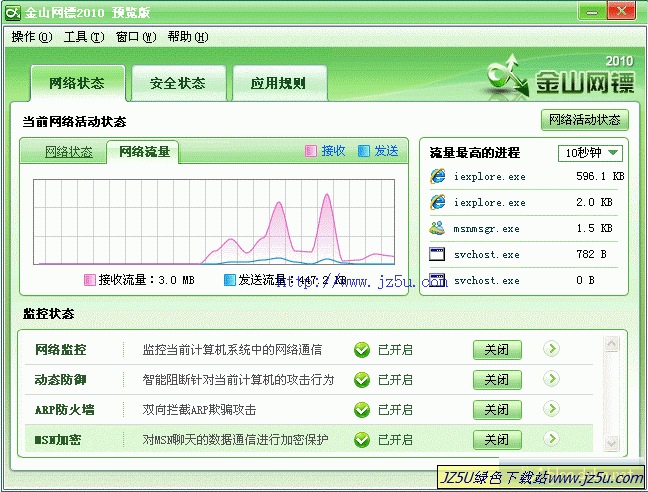Screen dimensions: 648x492
Task: Click the green check icon for MSN加密
Action: [x=362, y=440]
